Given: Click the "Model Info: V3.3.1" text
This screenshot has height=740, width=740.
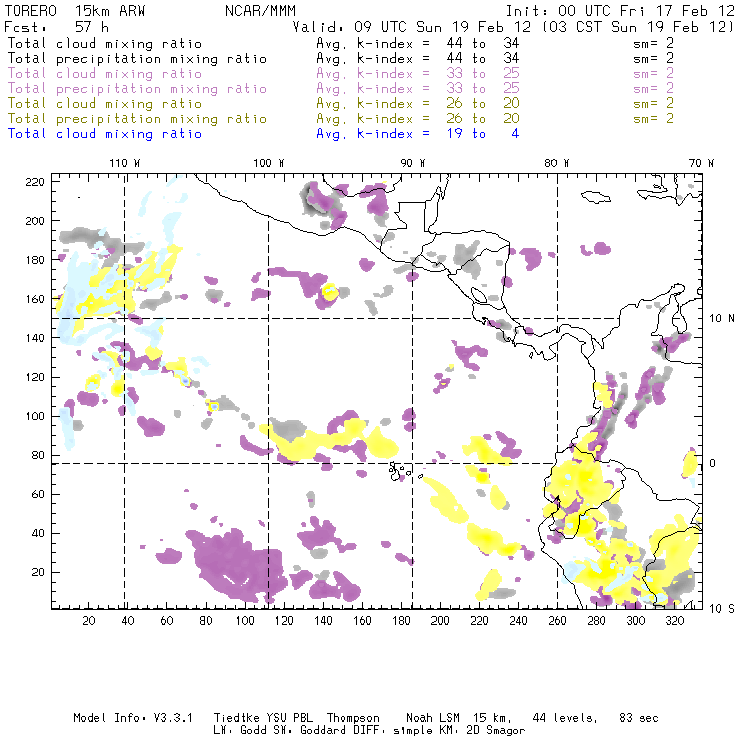Looking at the screenshot, I should (x=133, y=718).
